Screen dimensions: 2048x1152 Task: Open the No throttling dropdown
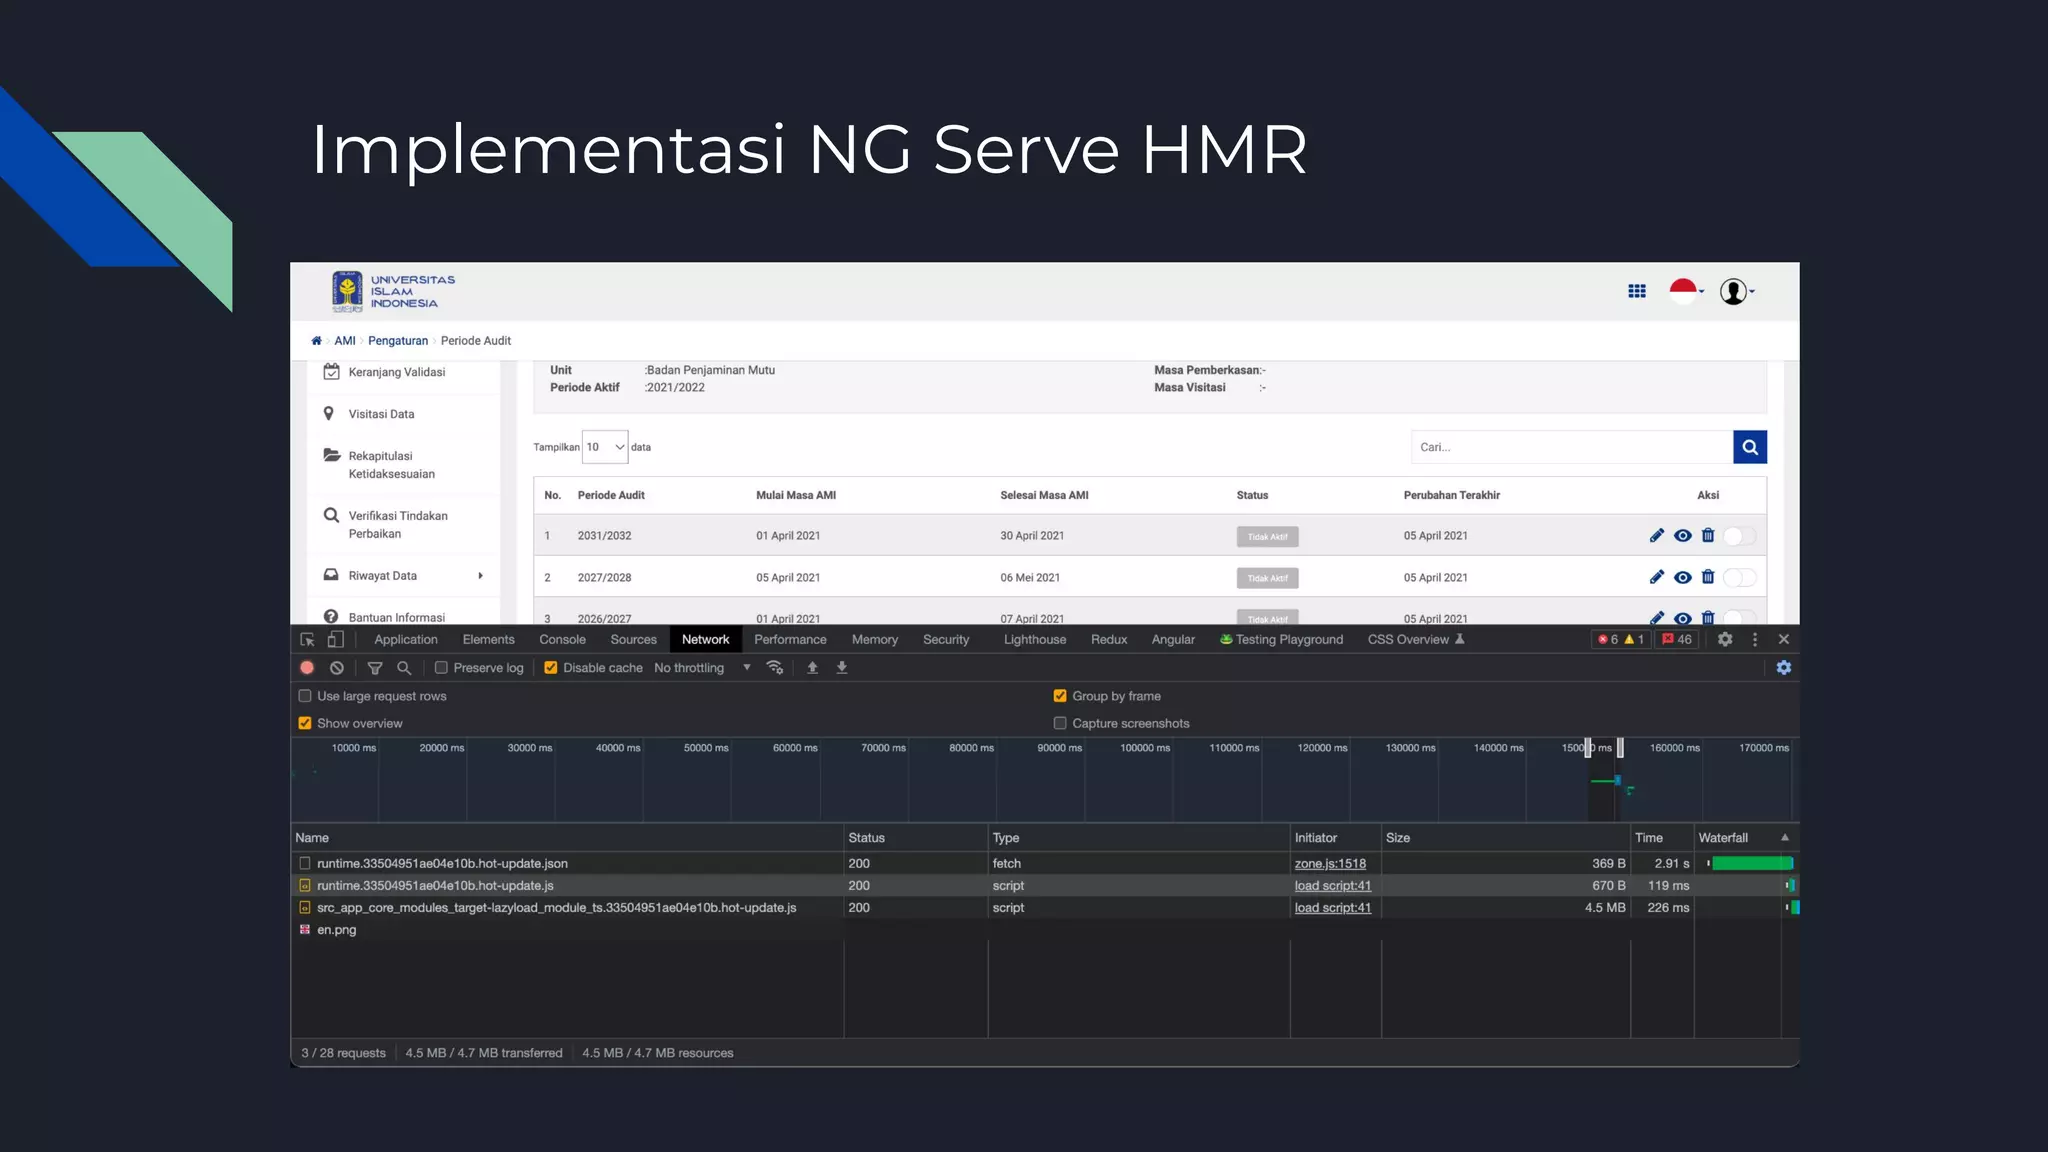click(x=702, y=668)
